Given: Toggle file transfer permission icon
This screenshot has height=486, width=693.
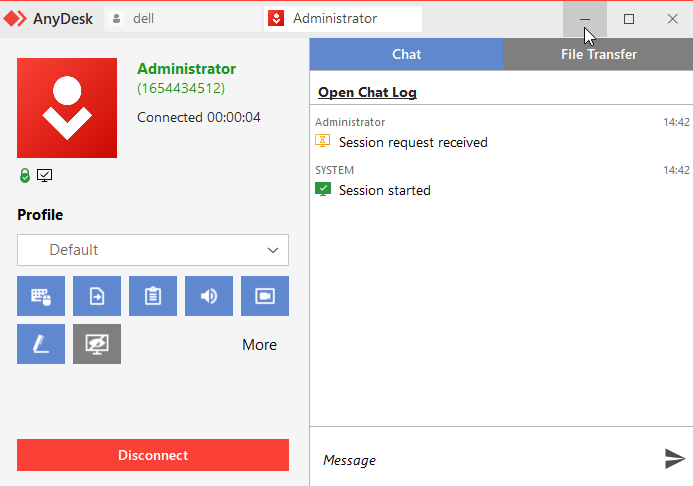Looking at the screenshot, I should coord(97,296).
